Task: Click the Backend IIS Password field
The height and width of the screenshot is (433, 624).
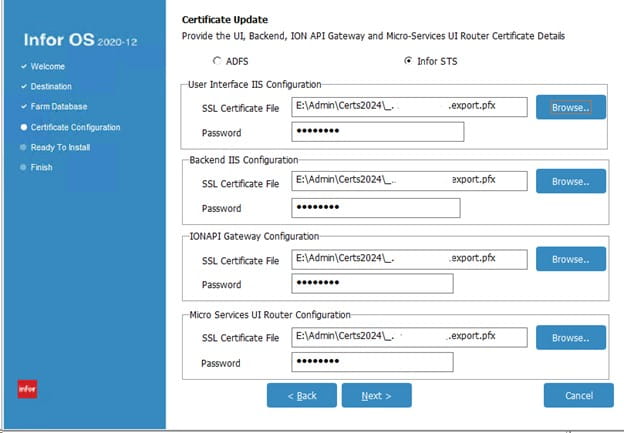Action: tap(376, 208)
